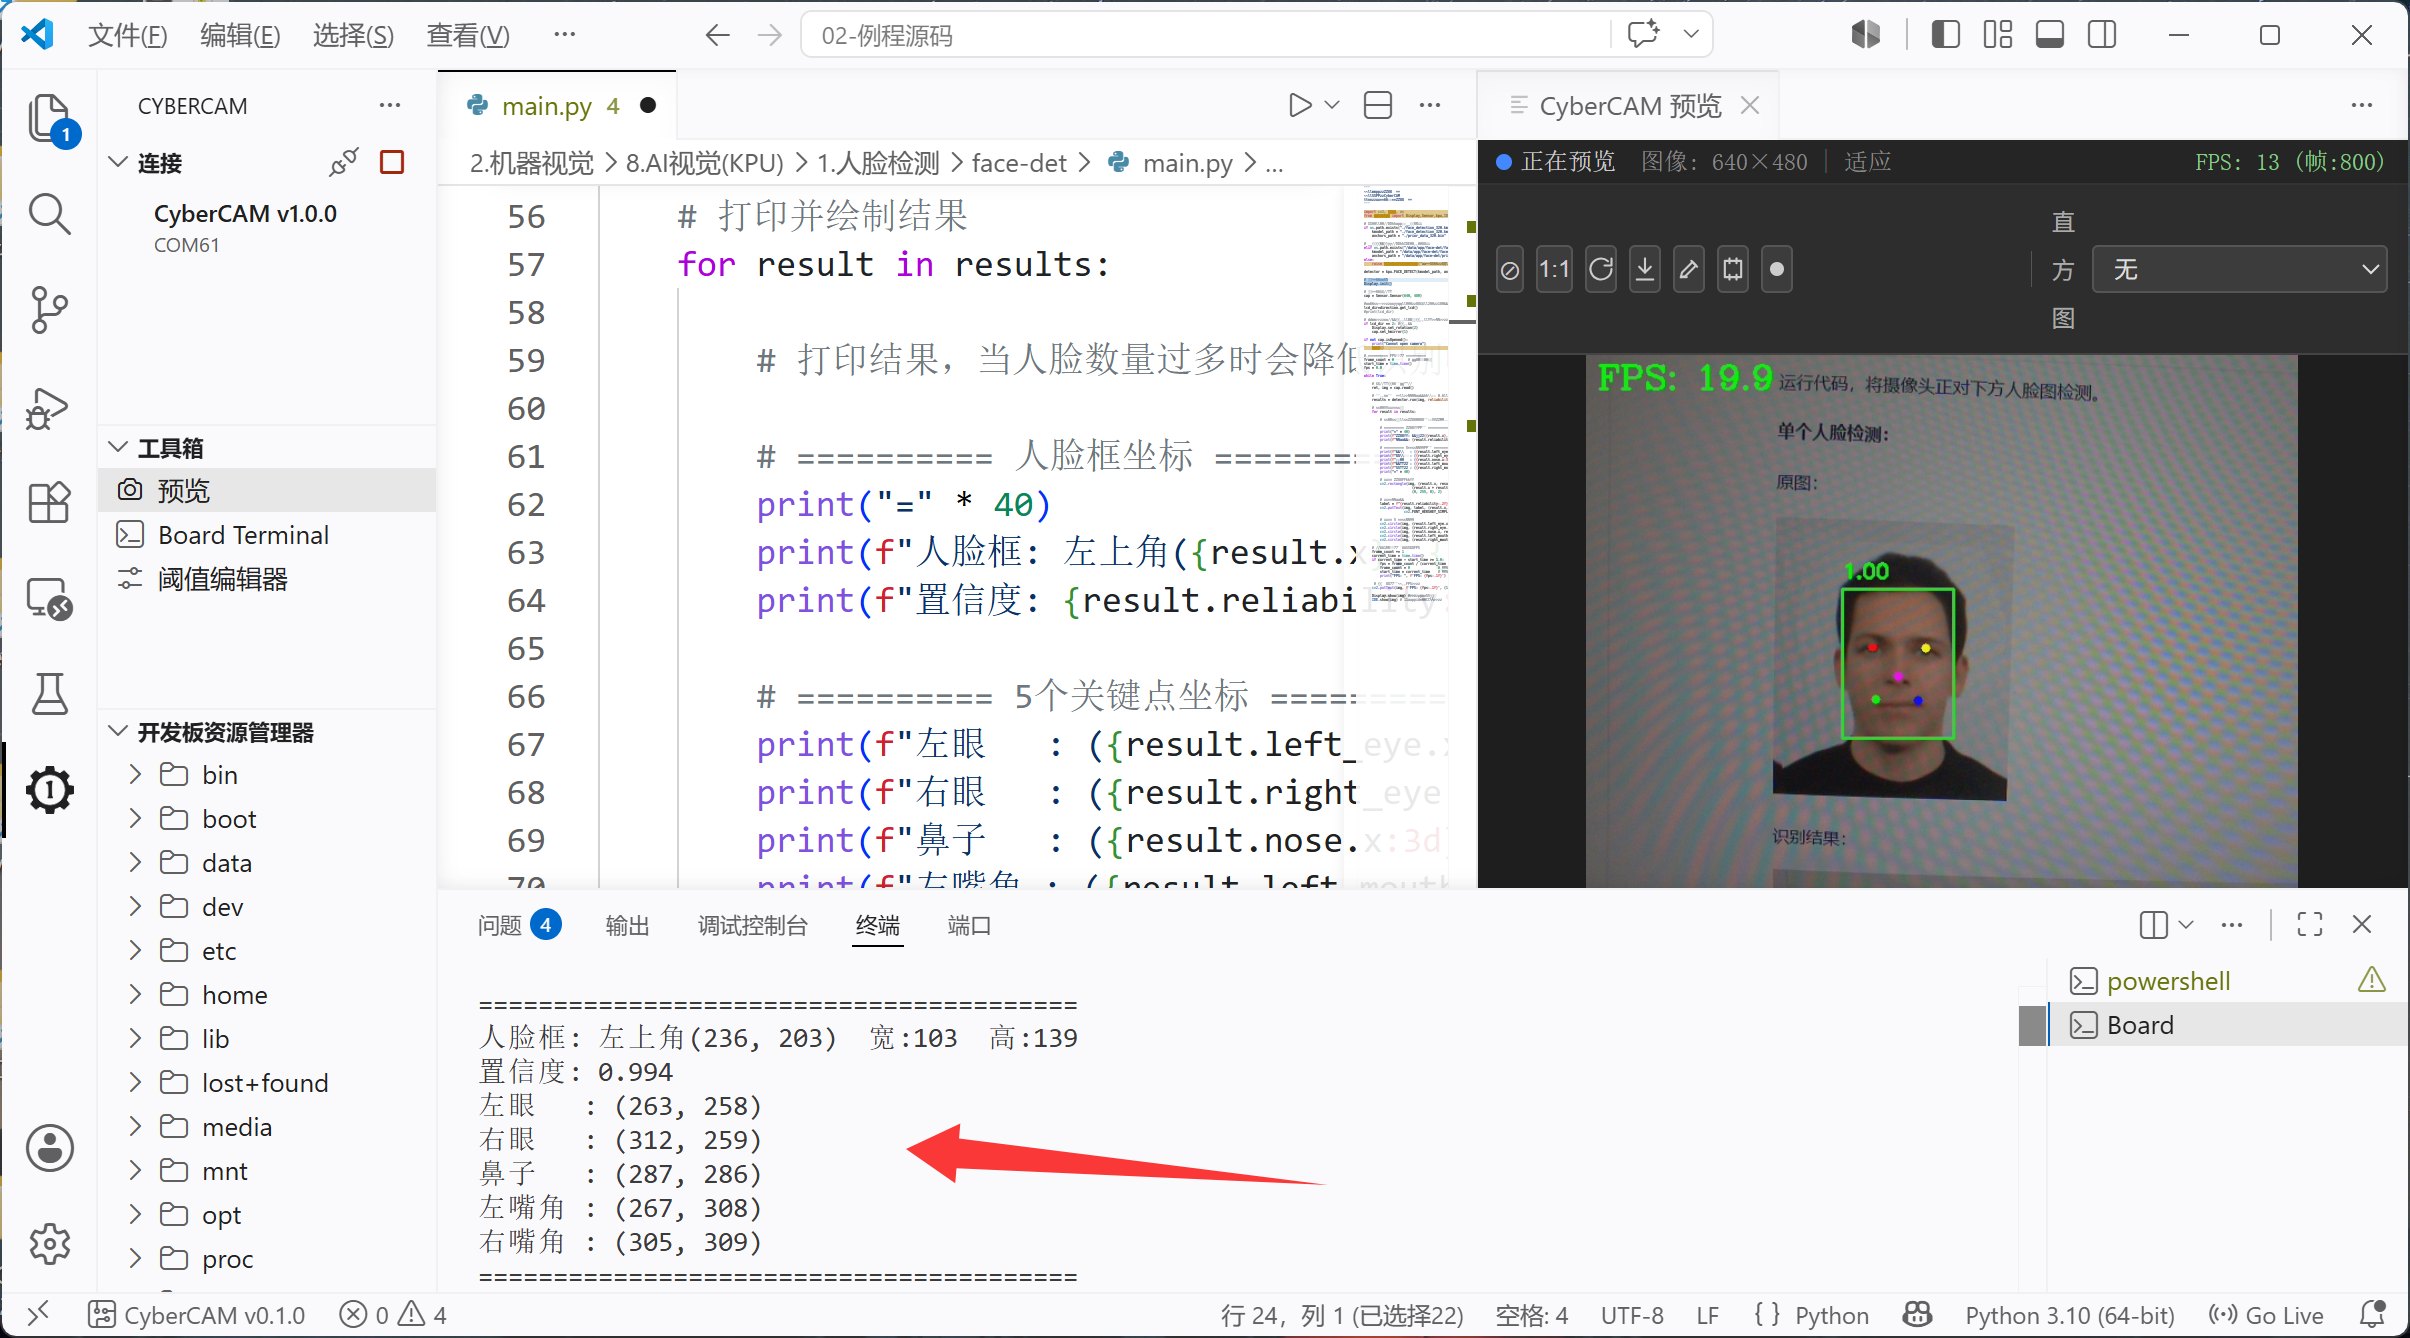Click the clear icon in preview toolbar
This screenshot has width=2410, height=1338.
coord(1510,270)
